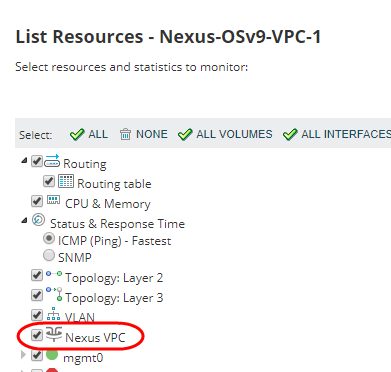Click the Status & Response Time label
The height and width of the screenshot is (372, 391).
[x=117, y=224]
